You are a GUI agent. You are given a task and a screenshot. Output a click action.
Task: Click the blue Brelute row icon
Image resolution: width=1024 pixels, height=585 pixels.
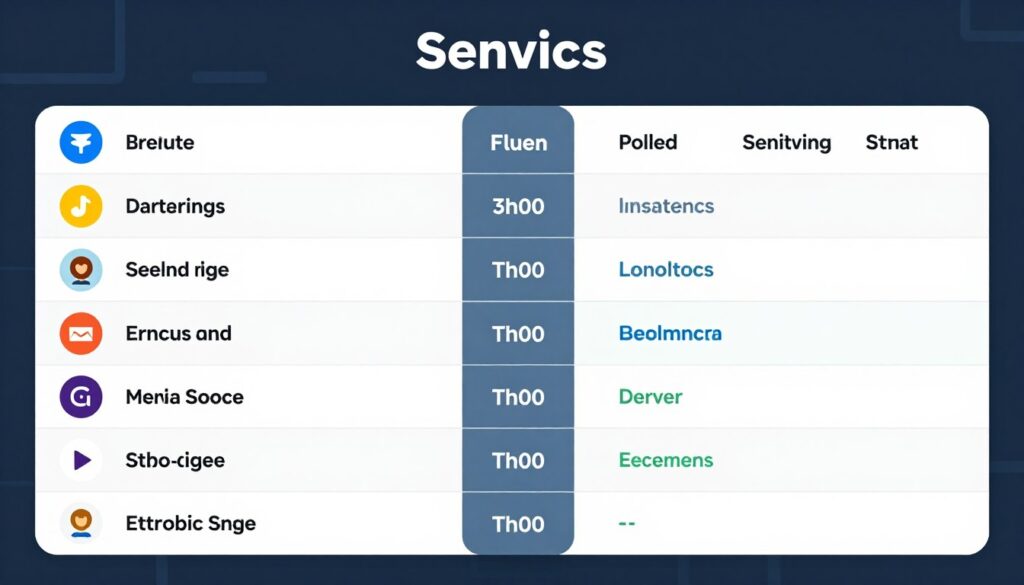81,142
